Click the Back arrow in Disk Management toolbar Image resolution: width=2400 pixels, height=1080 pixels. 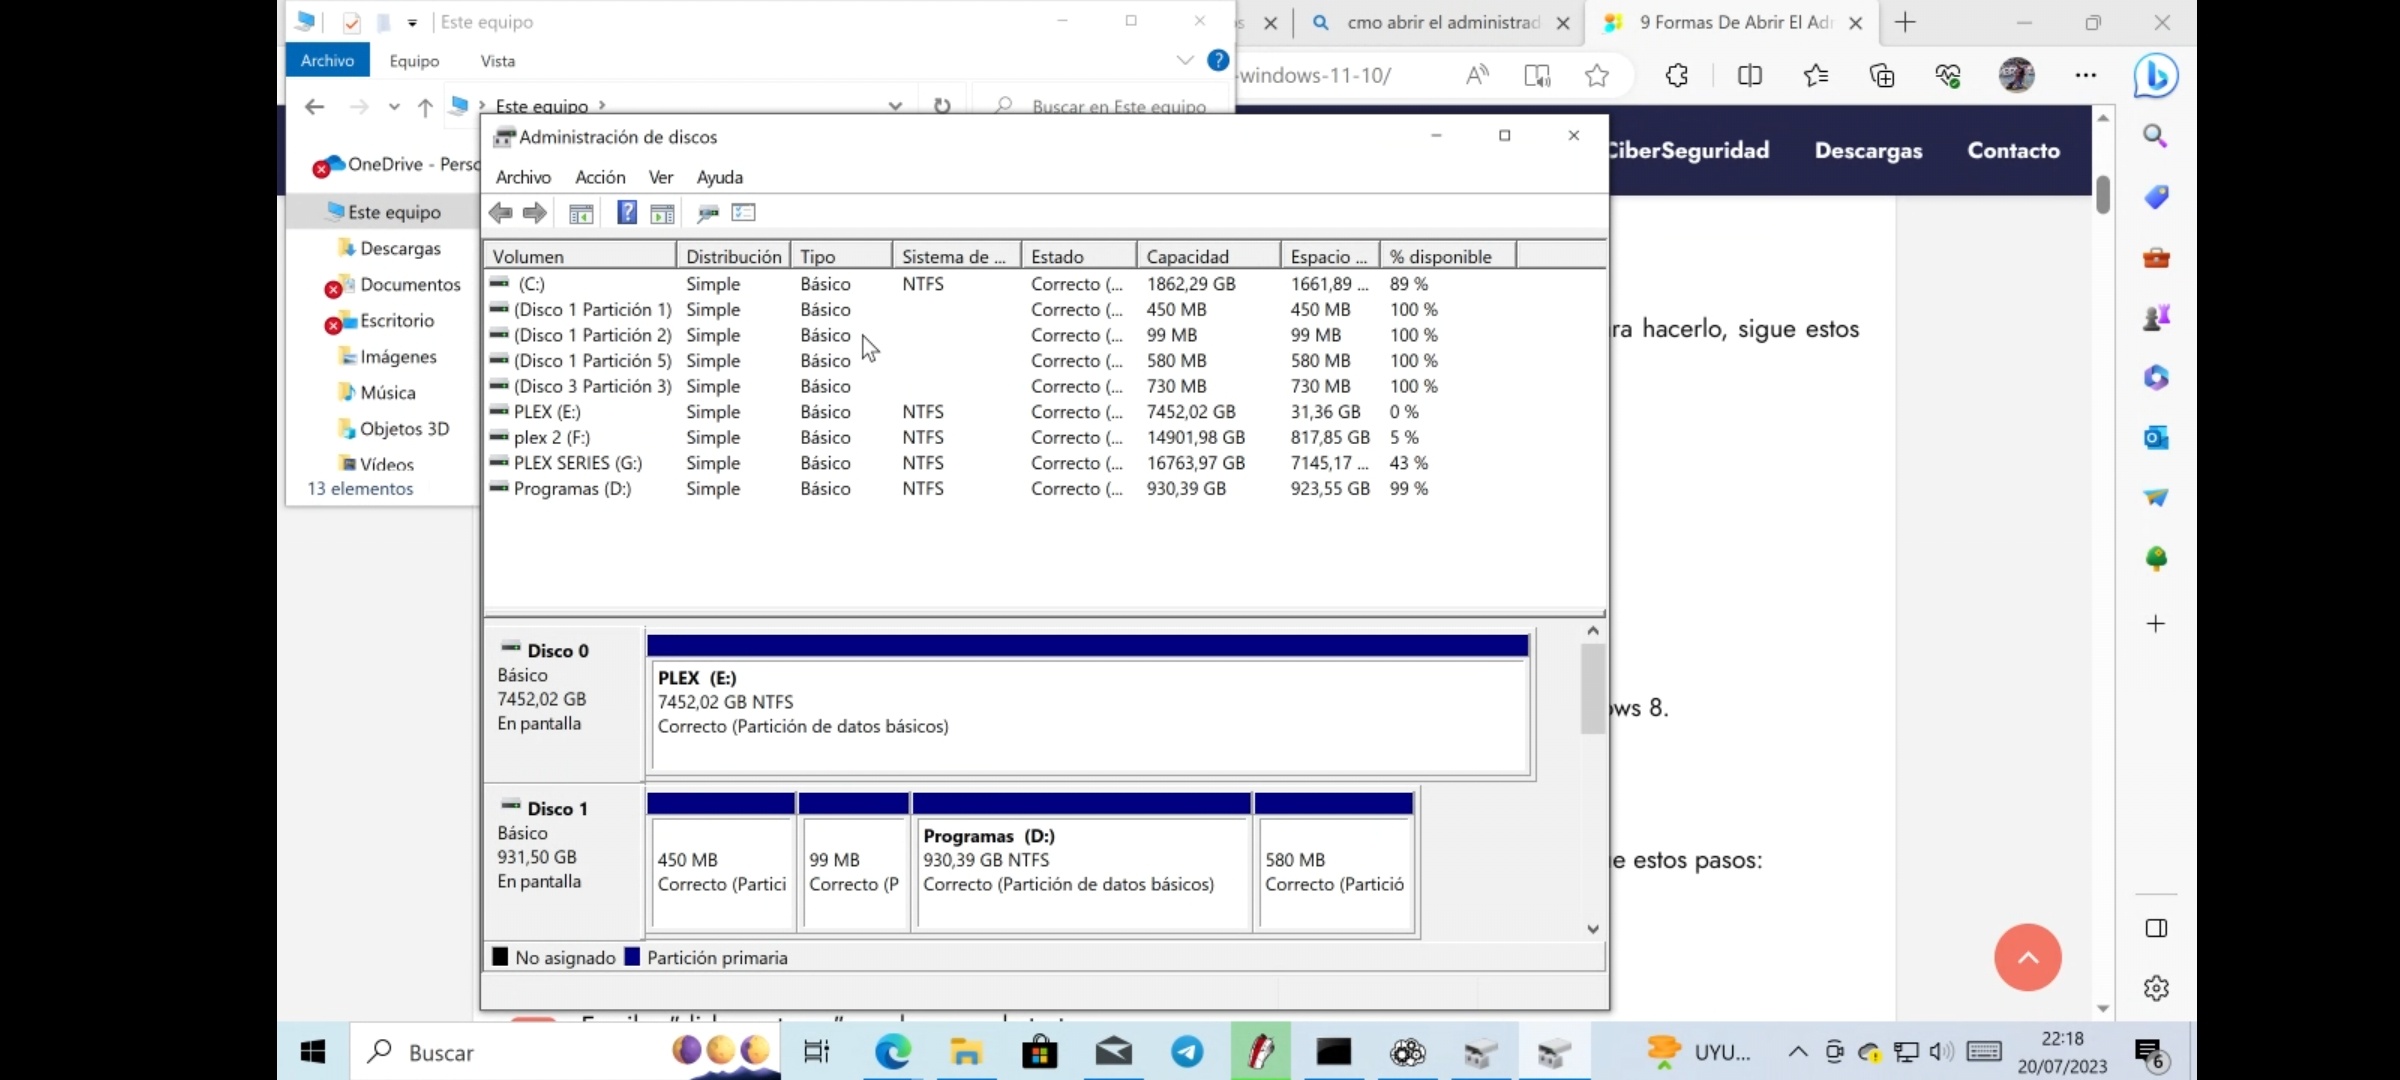point(501,213)
